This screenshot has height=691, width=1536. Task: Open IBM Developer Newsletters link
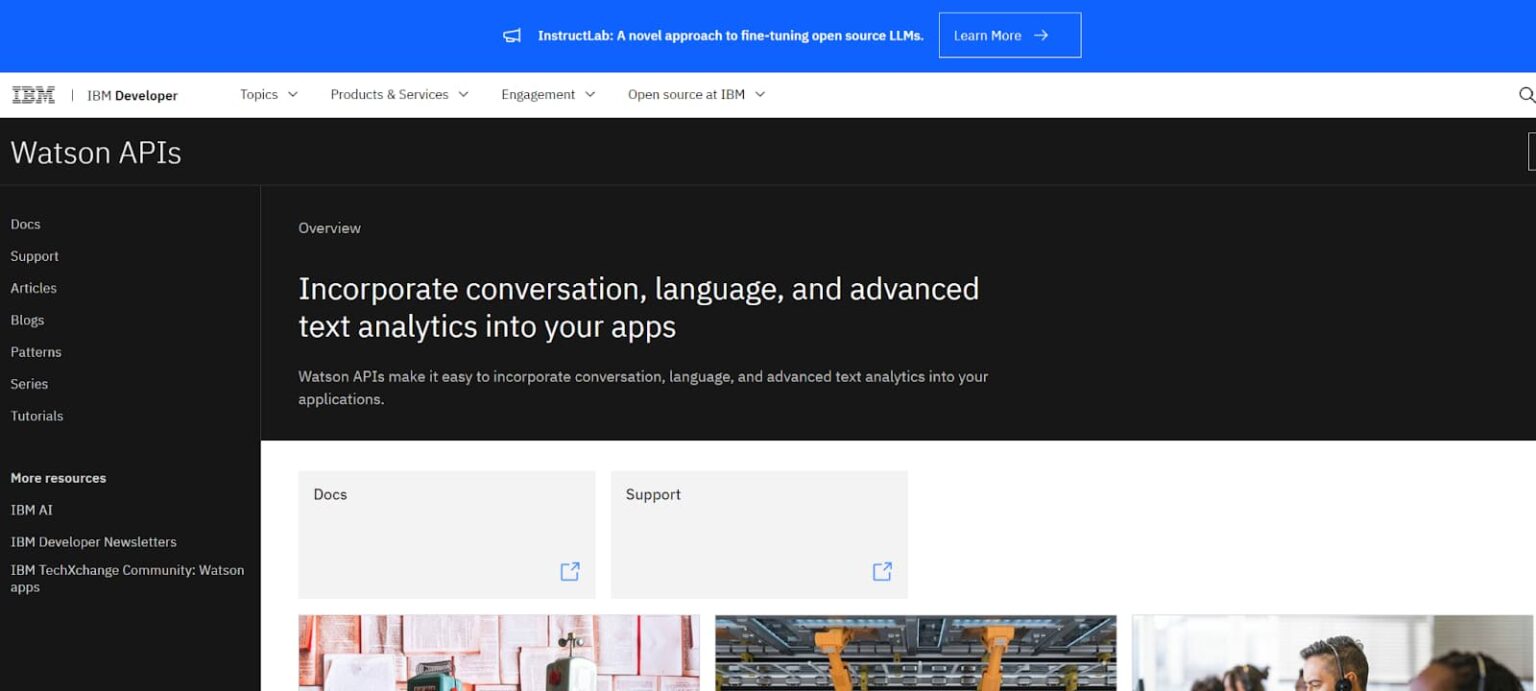click(94, 541)
